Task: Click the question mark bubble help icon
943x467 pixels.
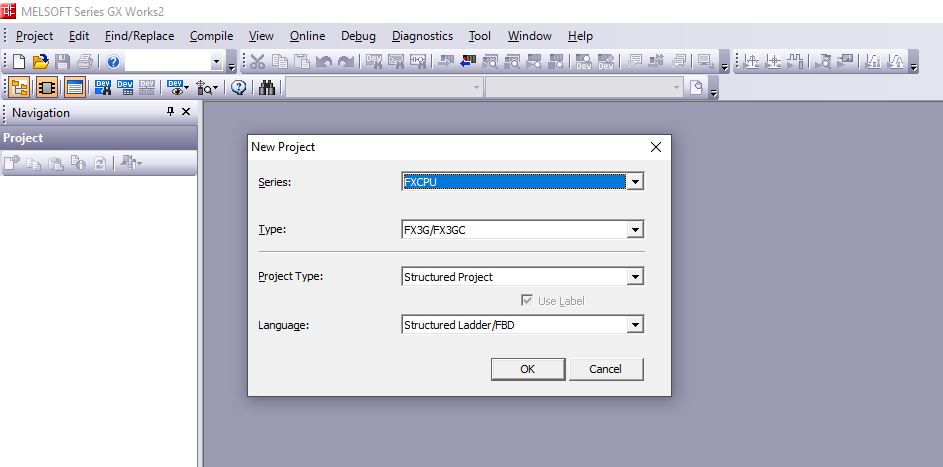Action: (239, 88)
